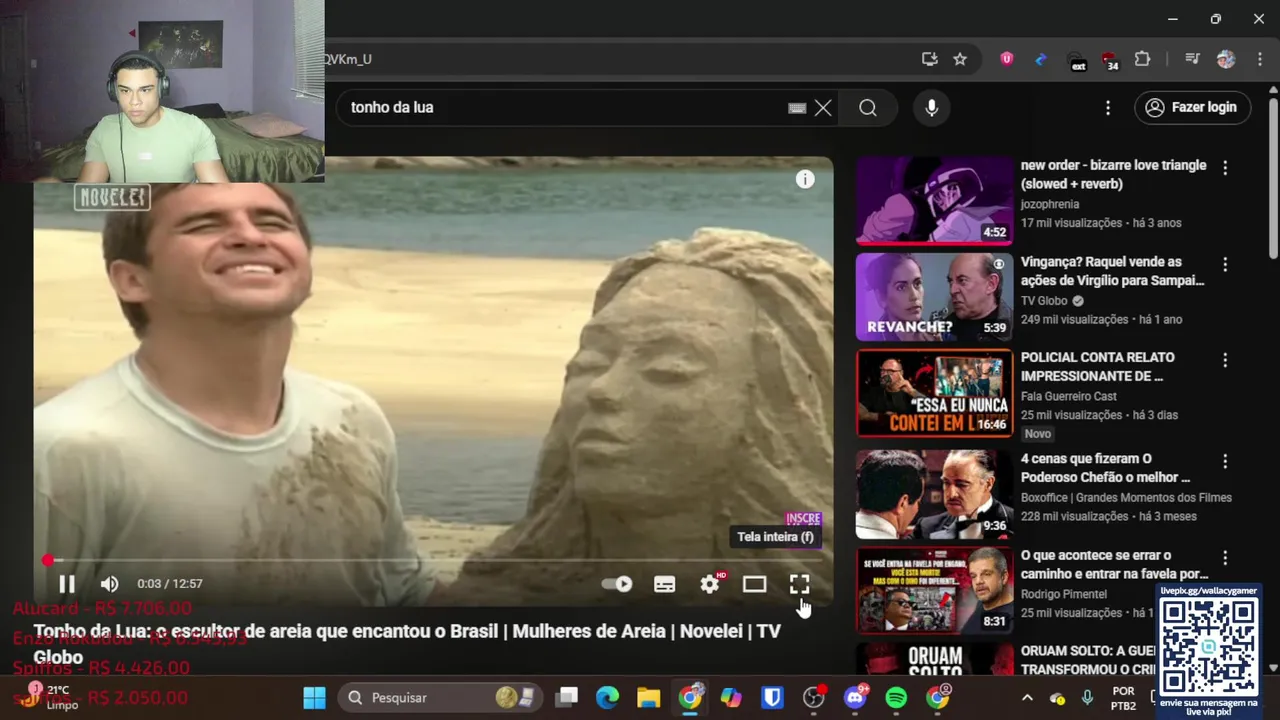Open the video info card icon
The height and width of the screenshot is (720, 1280).
click(x=805, y=179)
